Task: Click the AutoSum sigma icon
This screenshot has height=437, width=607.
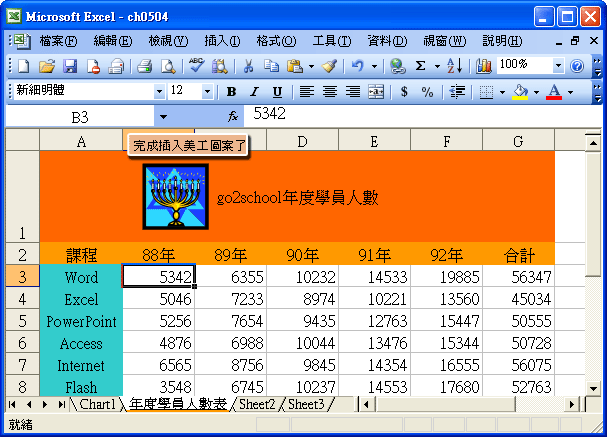Action: (x=421, y=66)
